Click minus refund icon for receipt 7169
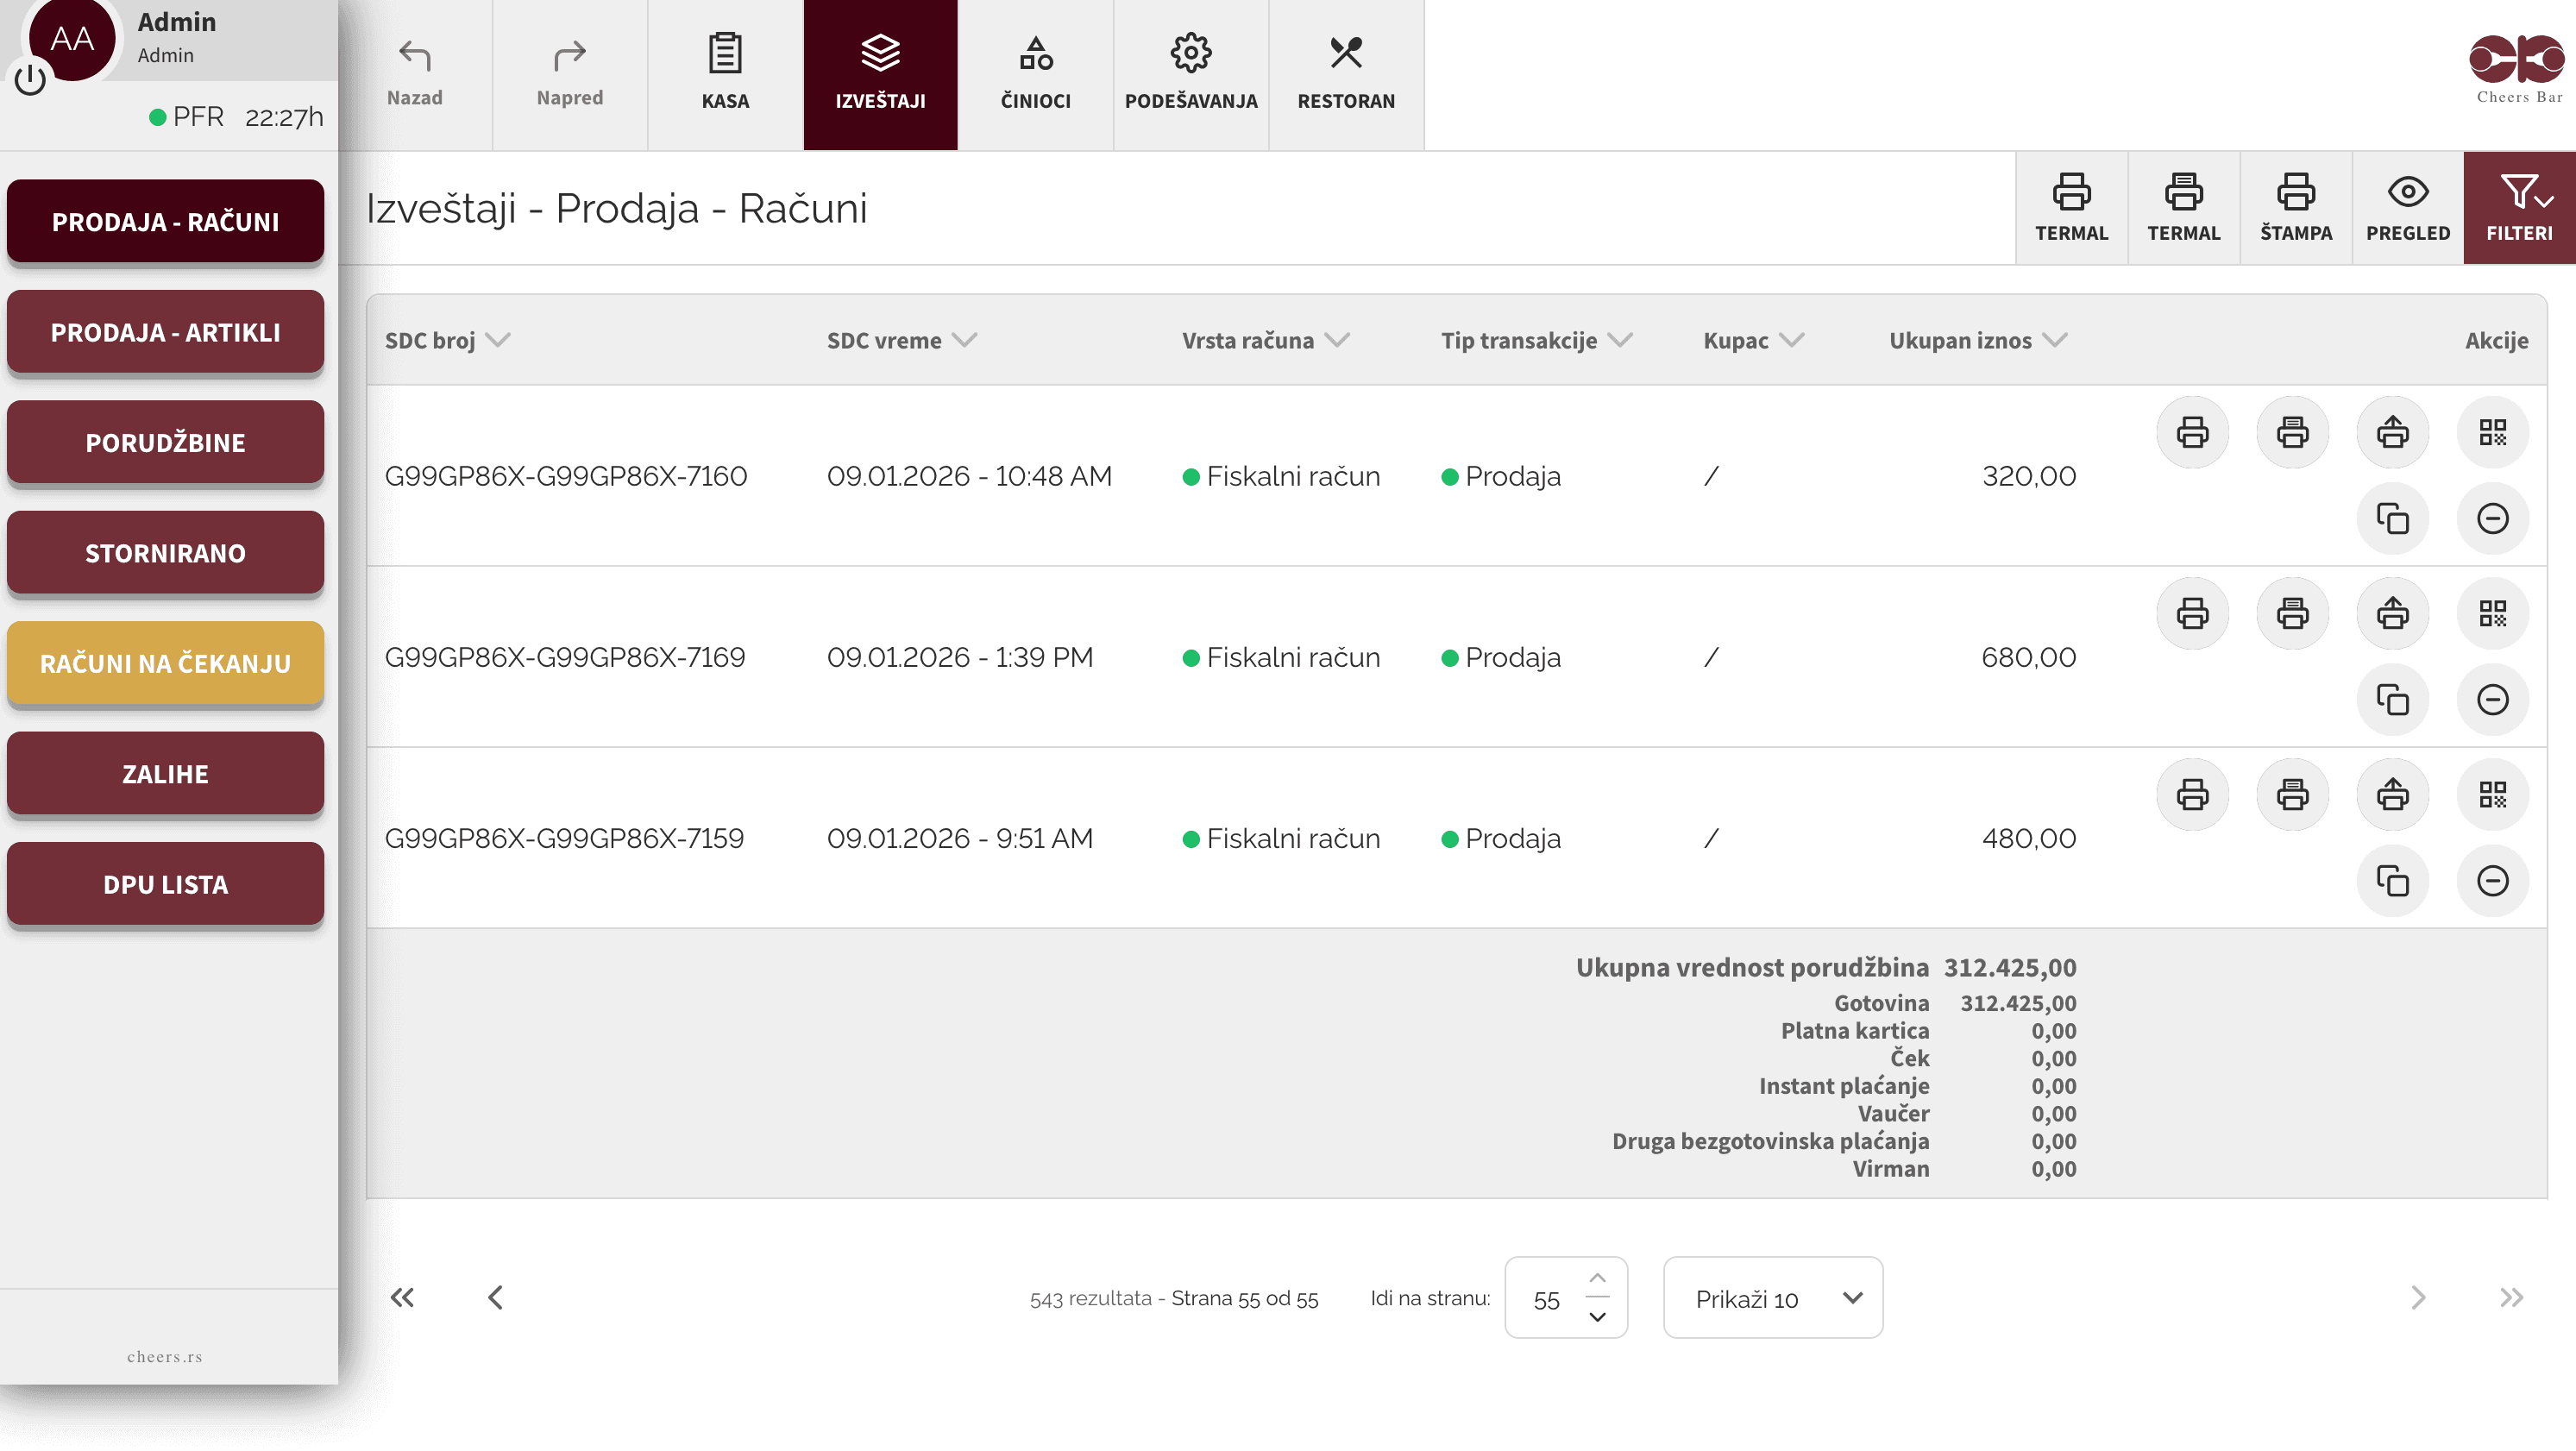This screenshot has width=2576, height=1451. click(x=2492, y=699)
